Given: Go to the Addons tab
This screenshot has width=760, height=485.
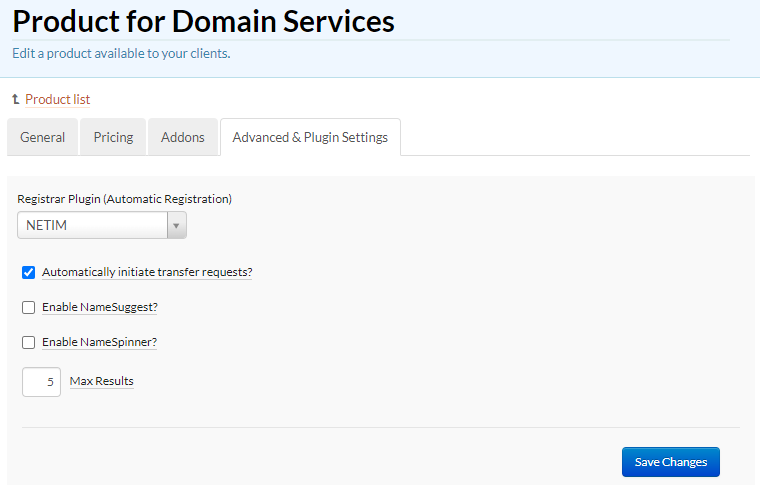Looking at the screenshot, I should [x=183, y=137].
